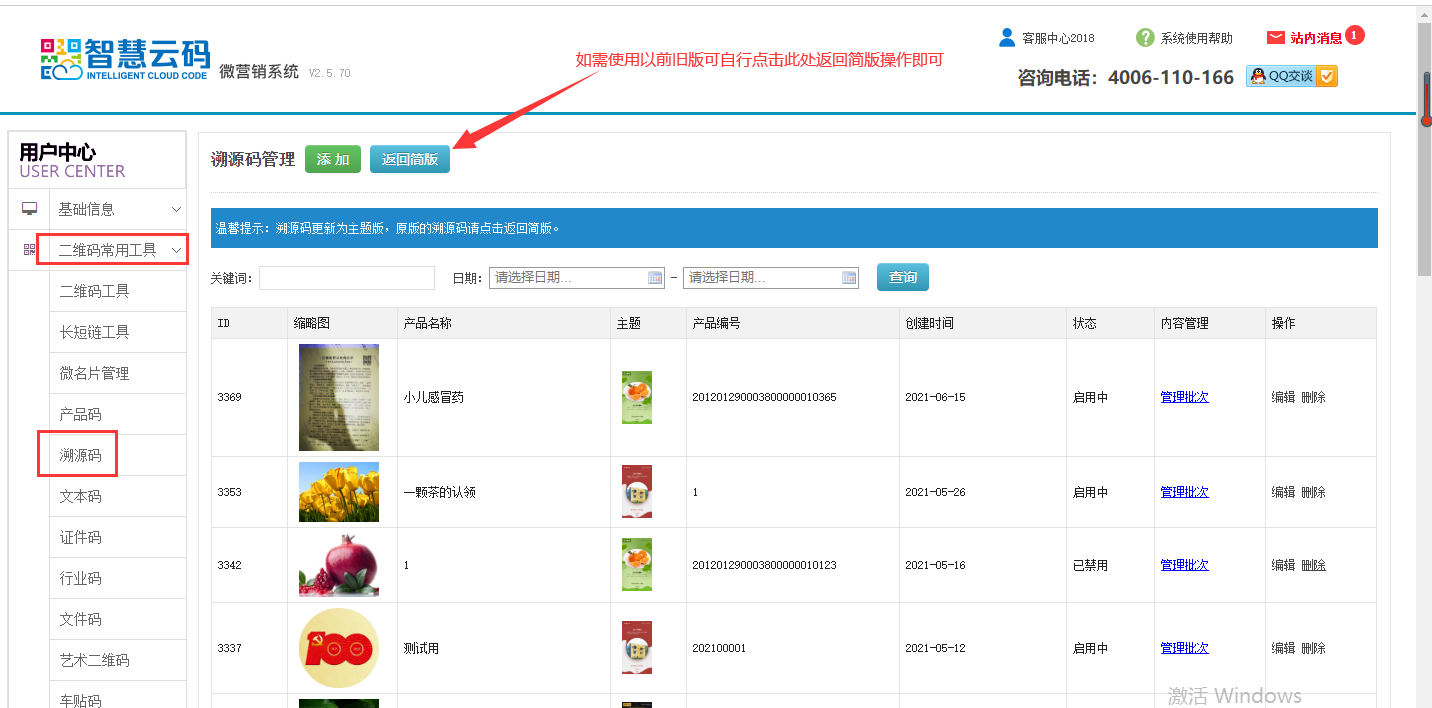Open 产品码 in the sidebar

(x=80, y=414)
